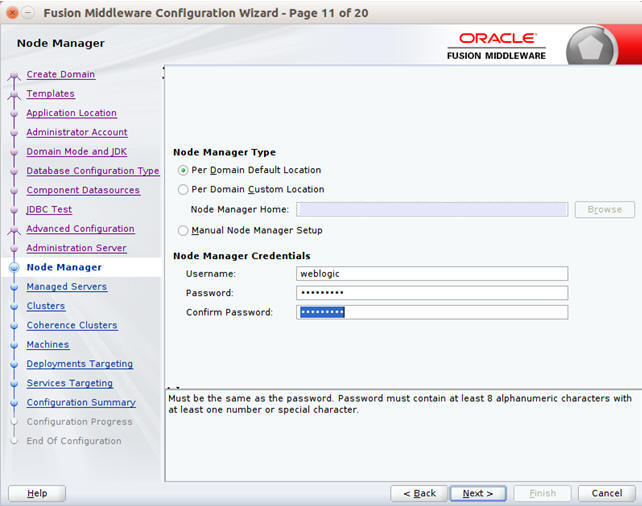Click the Node Manager Home field
The width and height of the screenshot is (642, 506).
(432, 210)
